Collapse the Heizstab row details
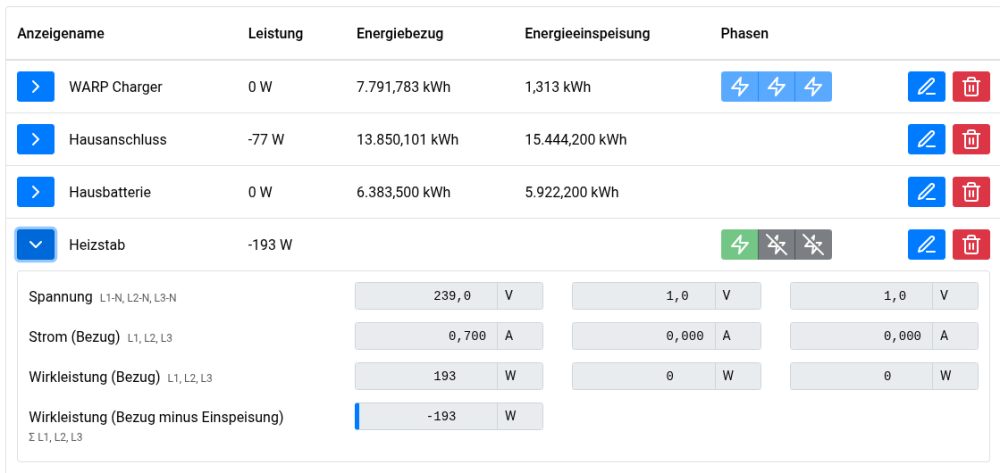 pyautogui.click(x=35, y=244)
